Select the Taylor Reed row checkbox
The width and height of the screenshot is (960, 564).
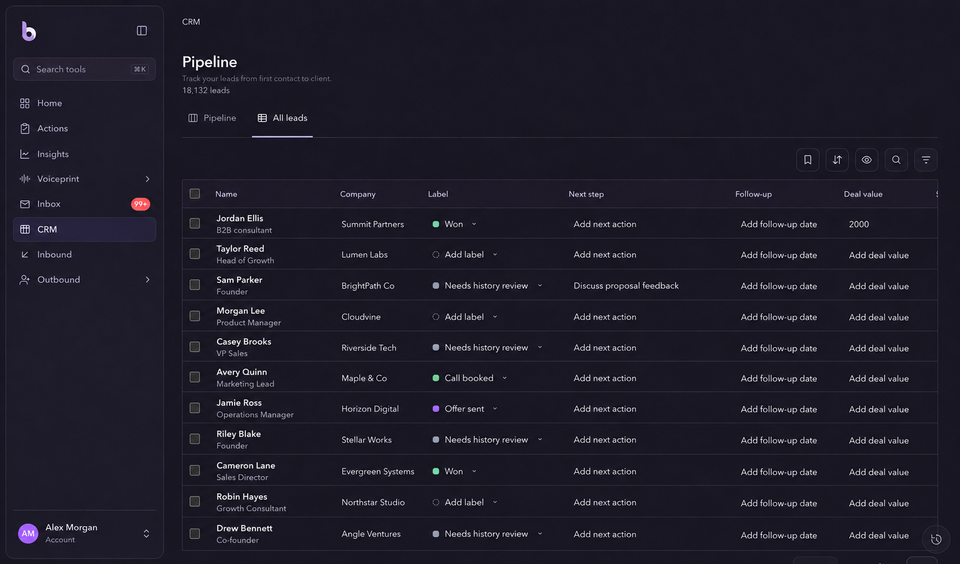195,254
